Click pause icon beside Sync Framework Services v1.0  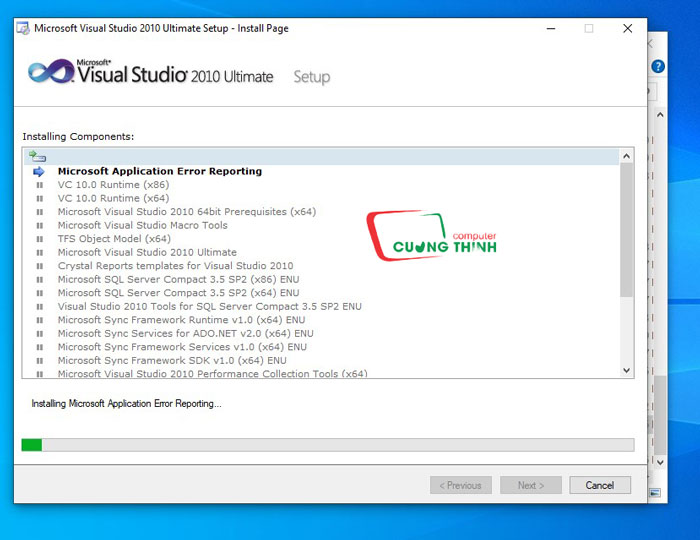click(x=40, y=347)
